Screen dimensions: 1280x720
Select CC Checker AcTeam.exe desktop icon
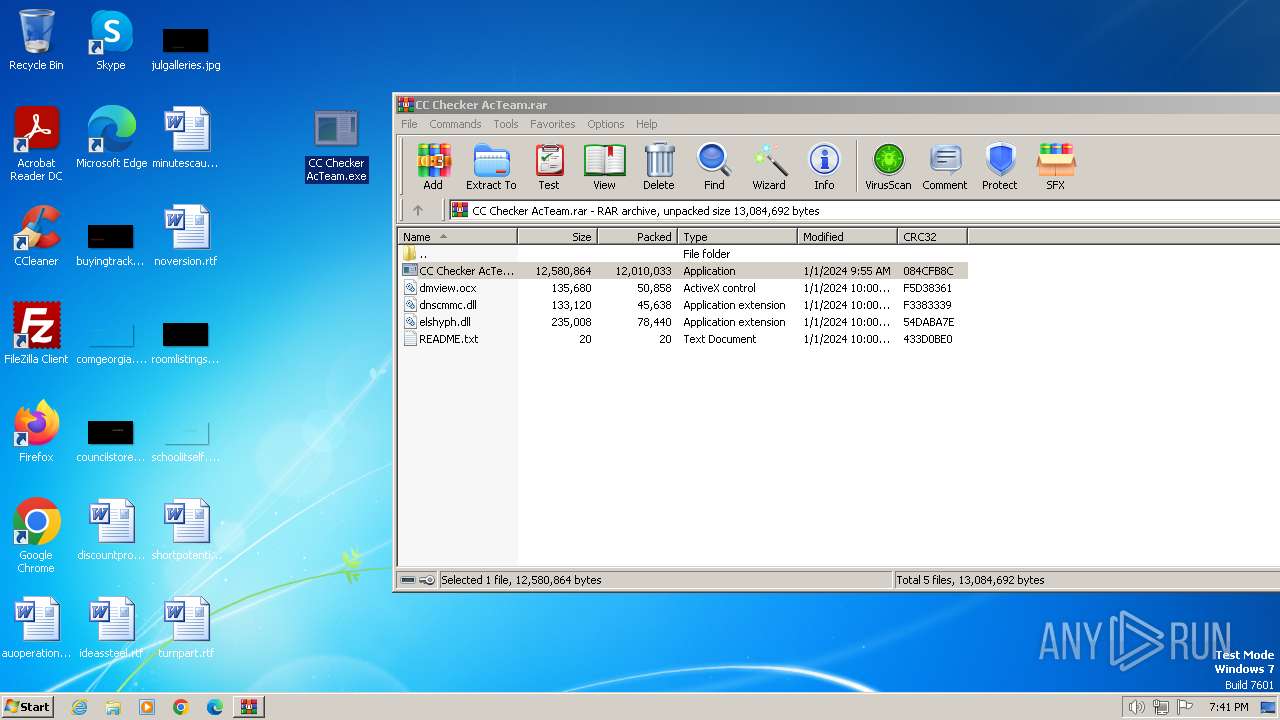[x=336, y=146]
